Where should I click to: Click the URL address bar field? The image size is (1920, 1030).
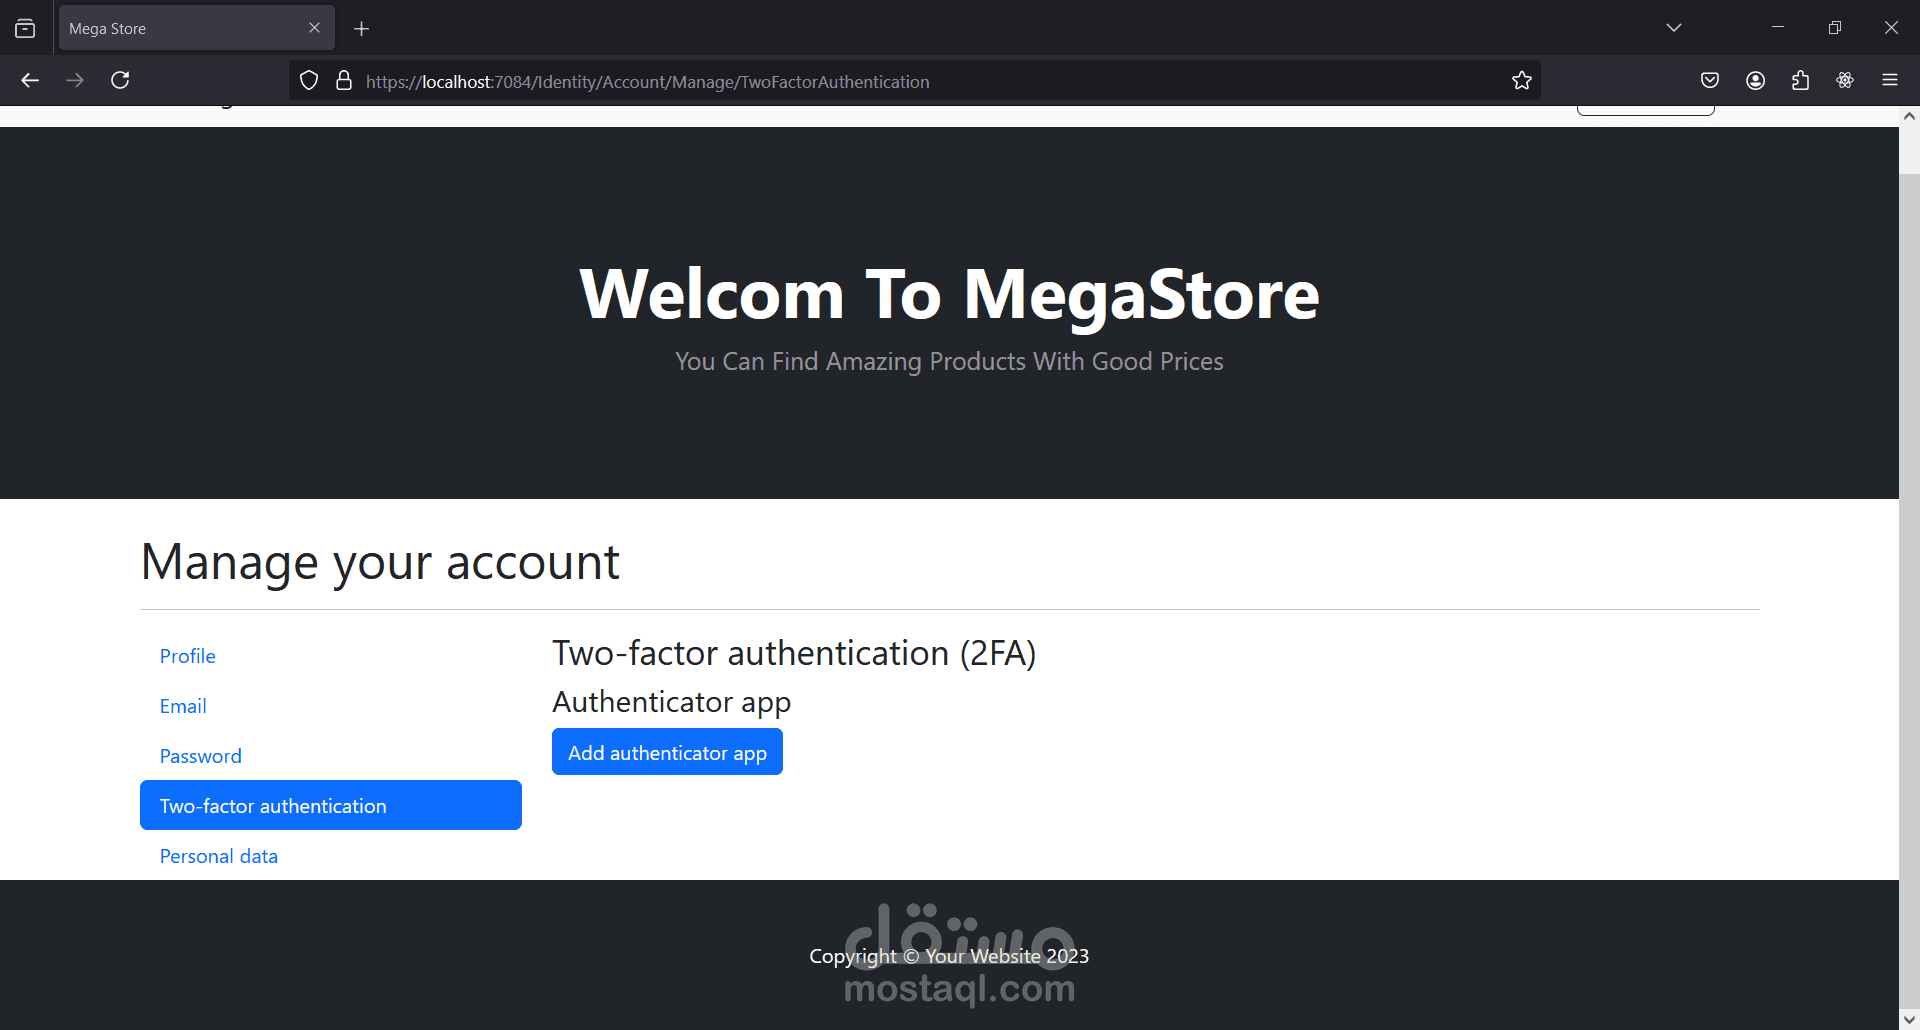[900, 82]
